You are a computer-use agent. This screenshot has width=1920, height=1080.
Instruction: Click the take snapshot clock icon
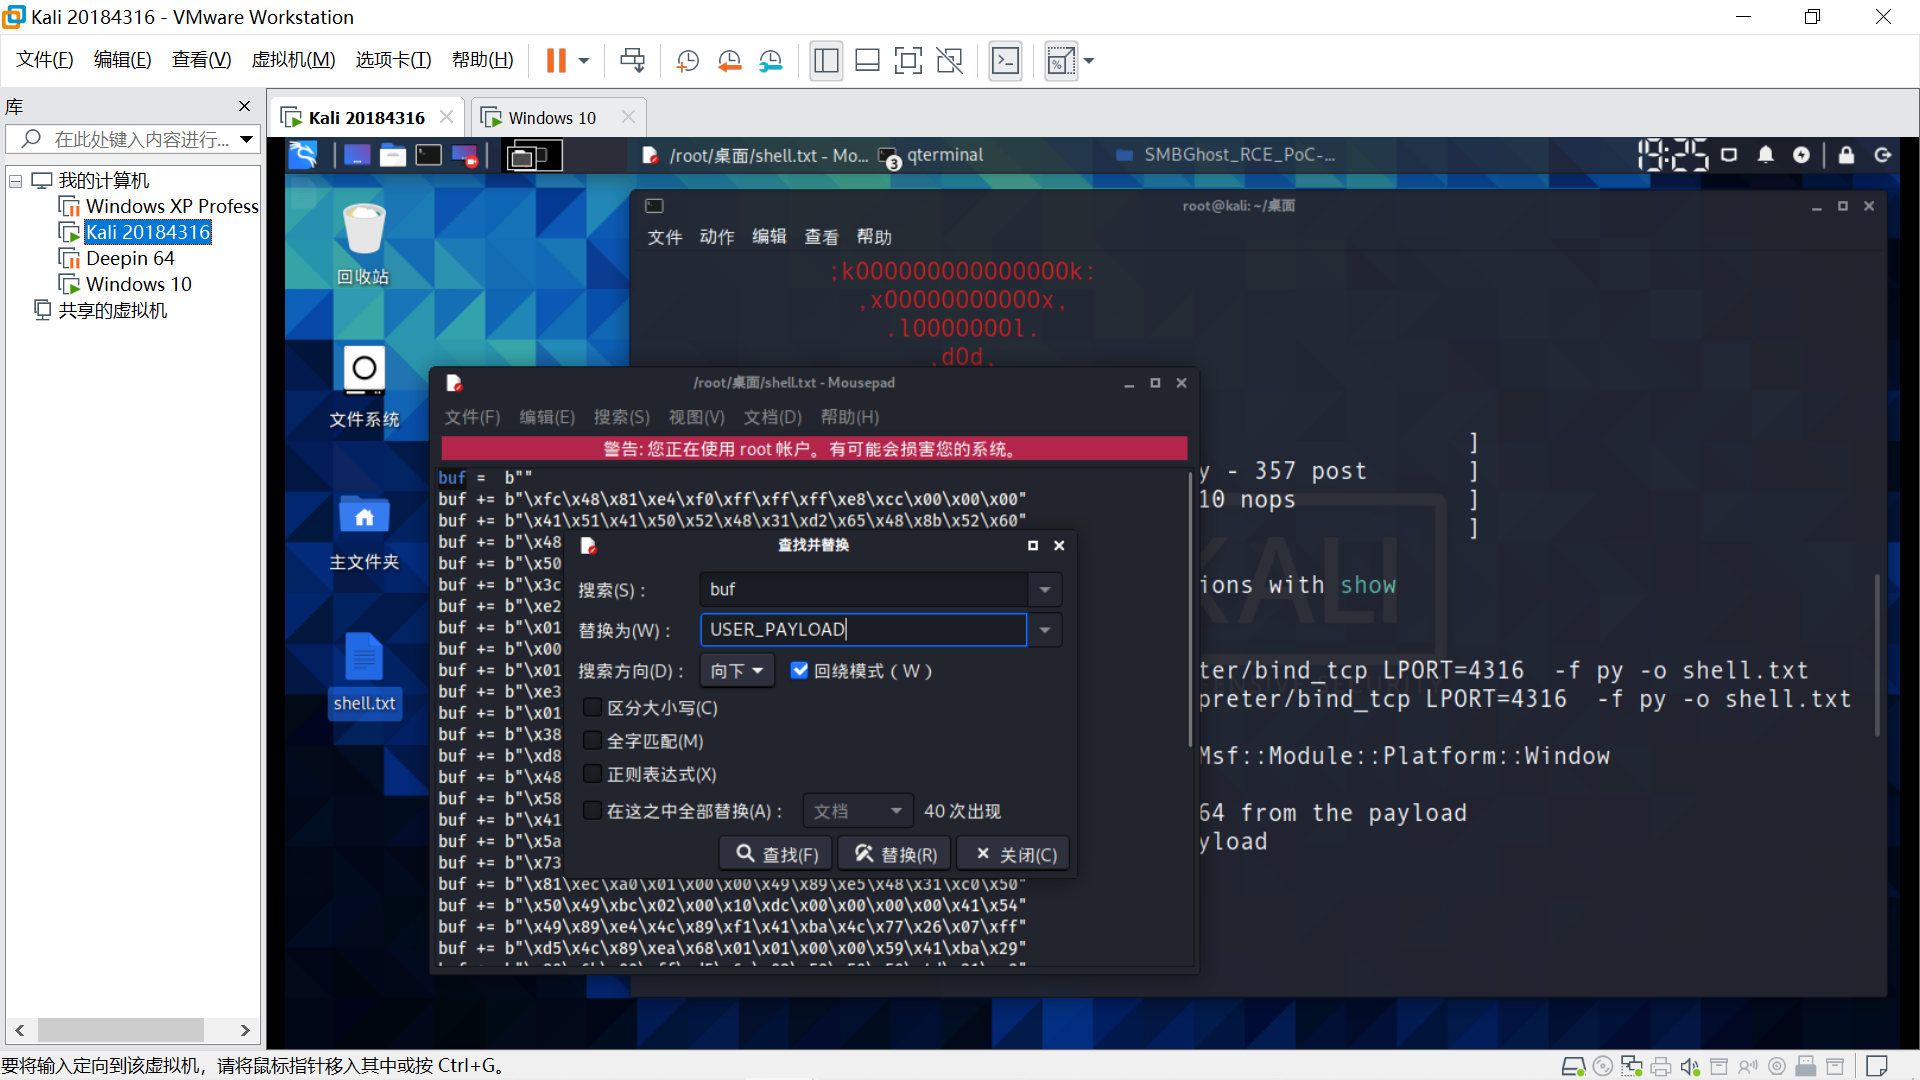[687, 61]
